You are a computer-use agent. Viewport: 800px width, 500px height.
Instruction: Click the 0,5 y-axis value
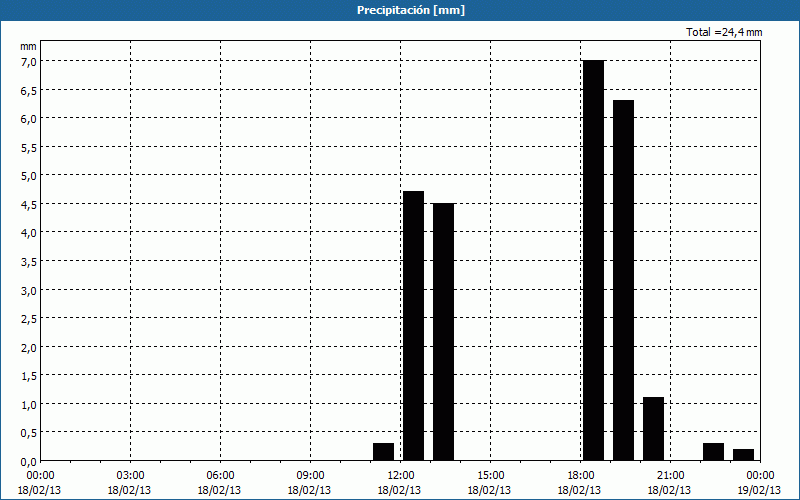[x=29, y=433]
